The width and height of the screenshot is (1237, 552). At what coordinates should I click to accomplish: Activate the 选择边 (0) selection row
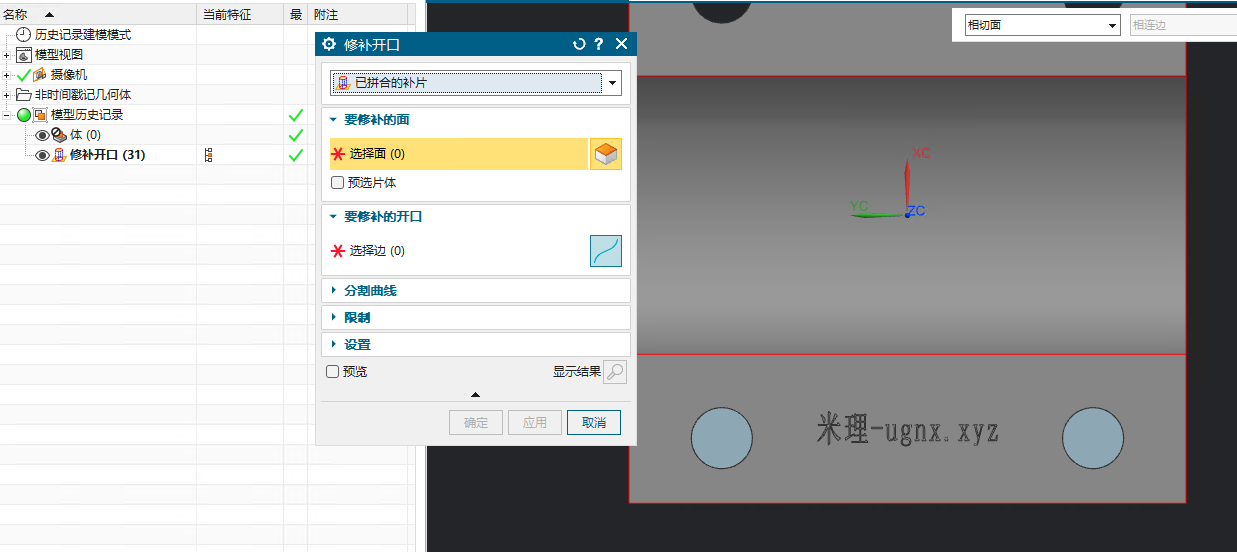pyautogui.click(x=458, y=251)
